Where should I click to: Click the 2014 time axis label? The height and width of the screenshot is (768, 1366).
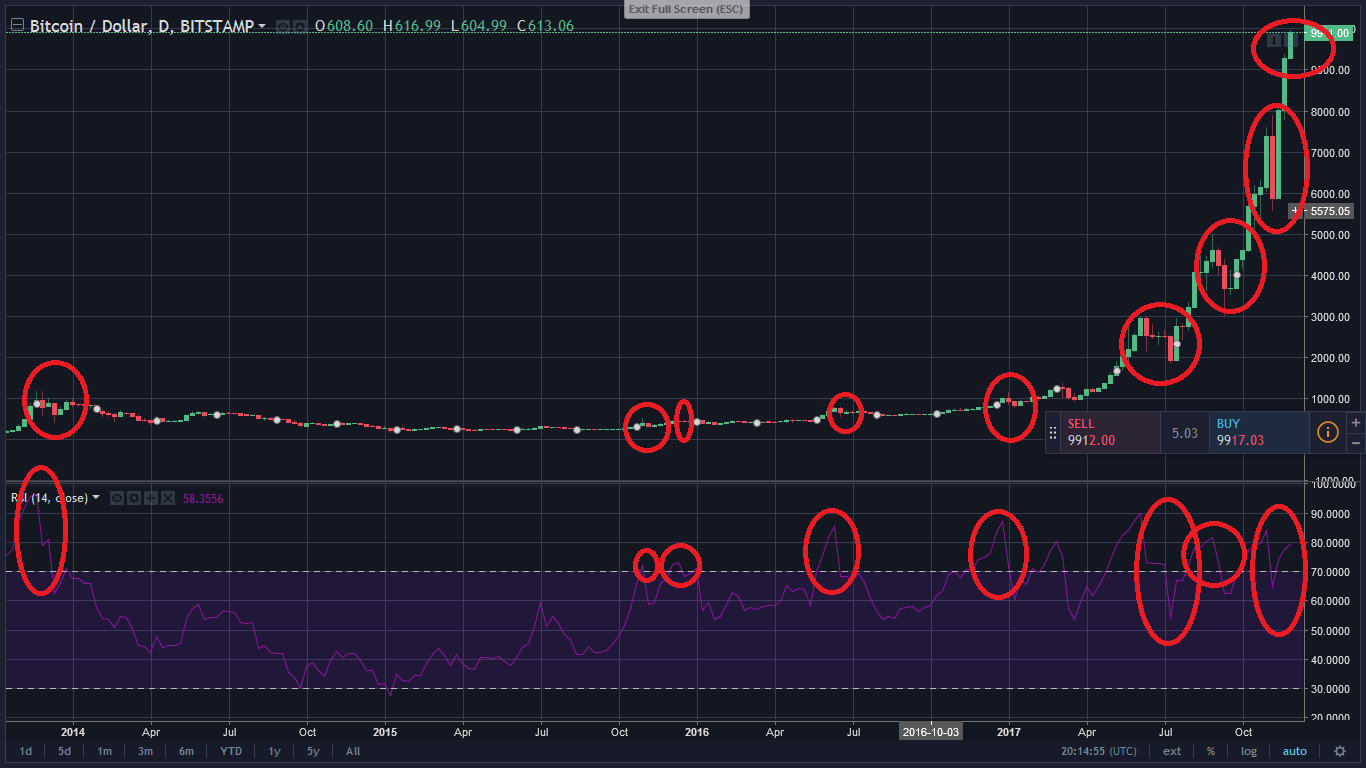click(73, 731)
